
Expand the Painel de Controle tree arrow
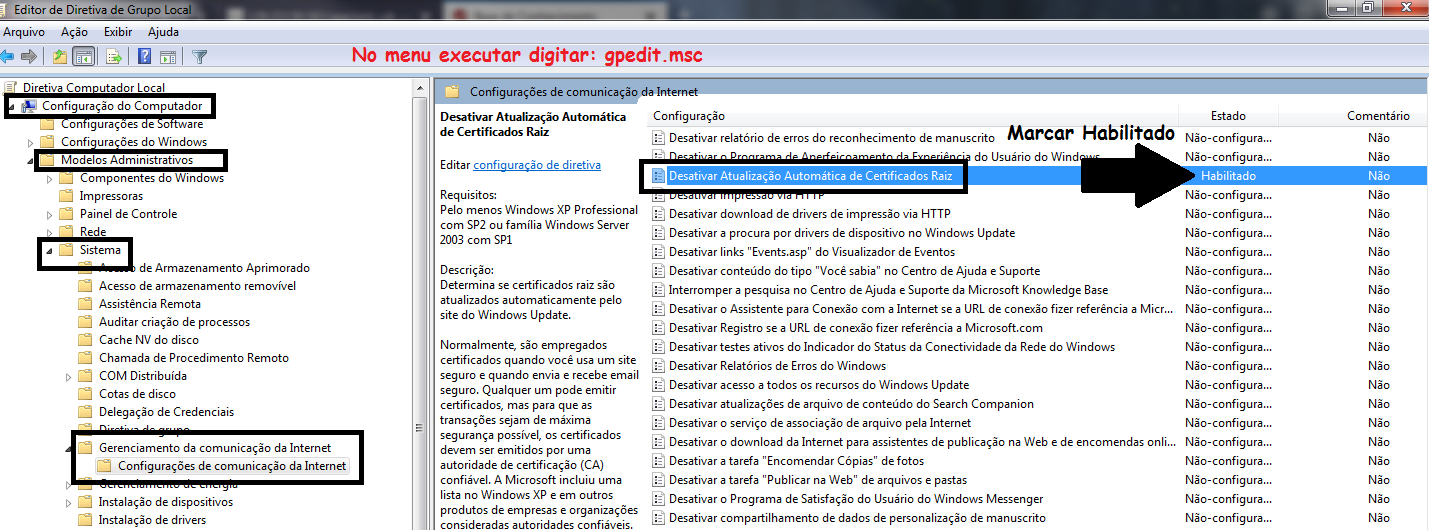50,214
